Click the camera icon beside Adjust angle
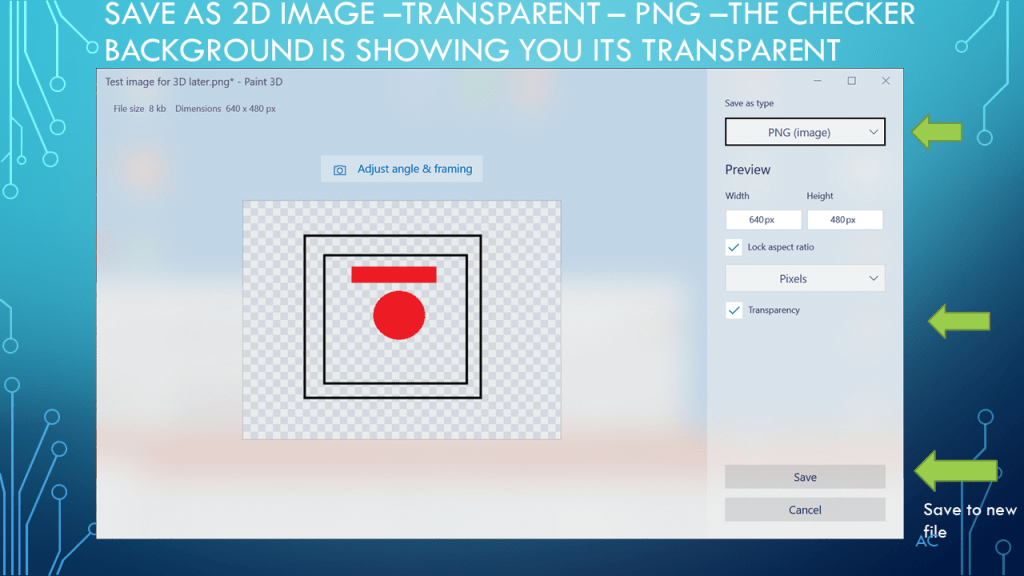 pos(340,170)
